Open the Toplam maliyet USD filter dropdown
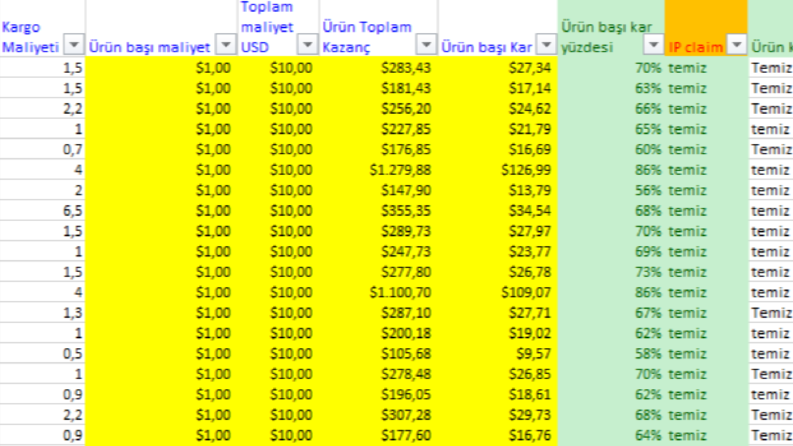This screenshot has width=793, height=446. 307,46
